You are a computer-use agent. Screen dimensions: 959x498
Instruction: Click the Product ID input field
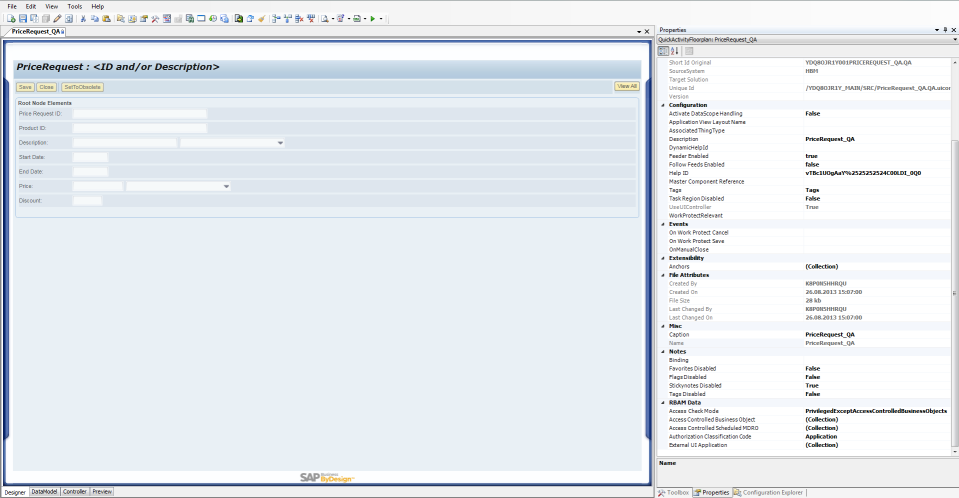pyautogui.click(x=139, y=128)
